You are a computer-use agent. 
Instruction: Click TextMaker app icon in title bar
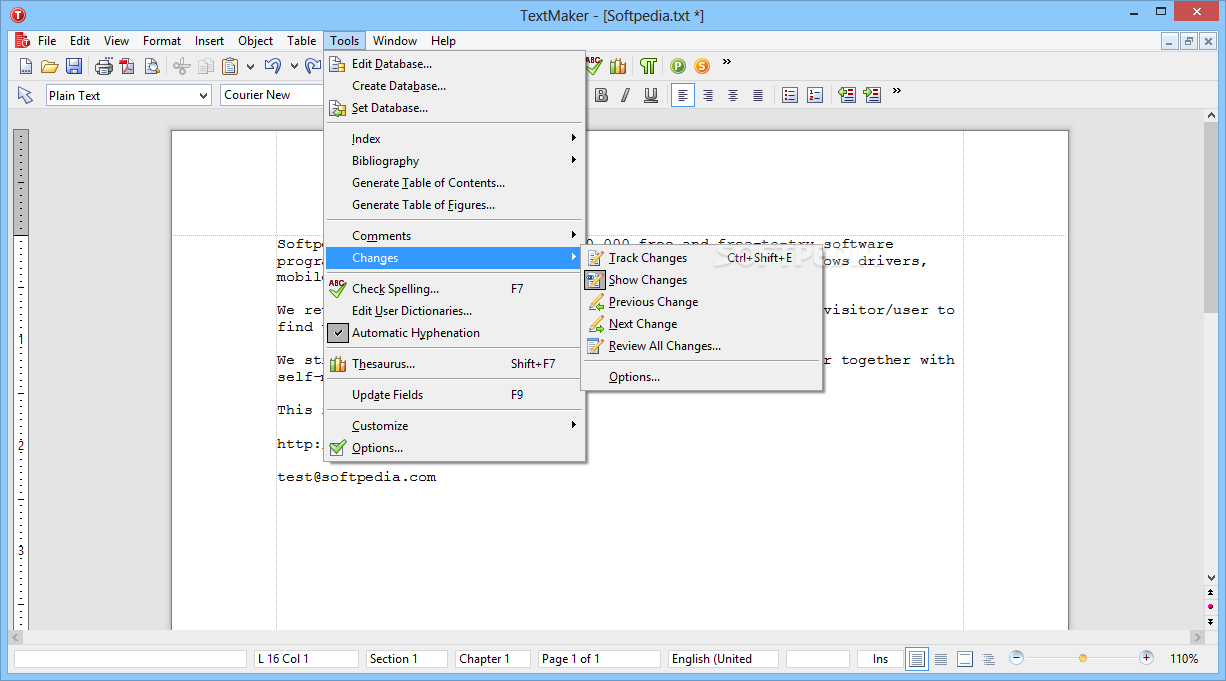pyautogui.click(x=17, y=14)
